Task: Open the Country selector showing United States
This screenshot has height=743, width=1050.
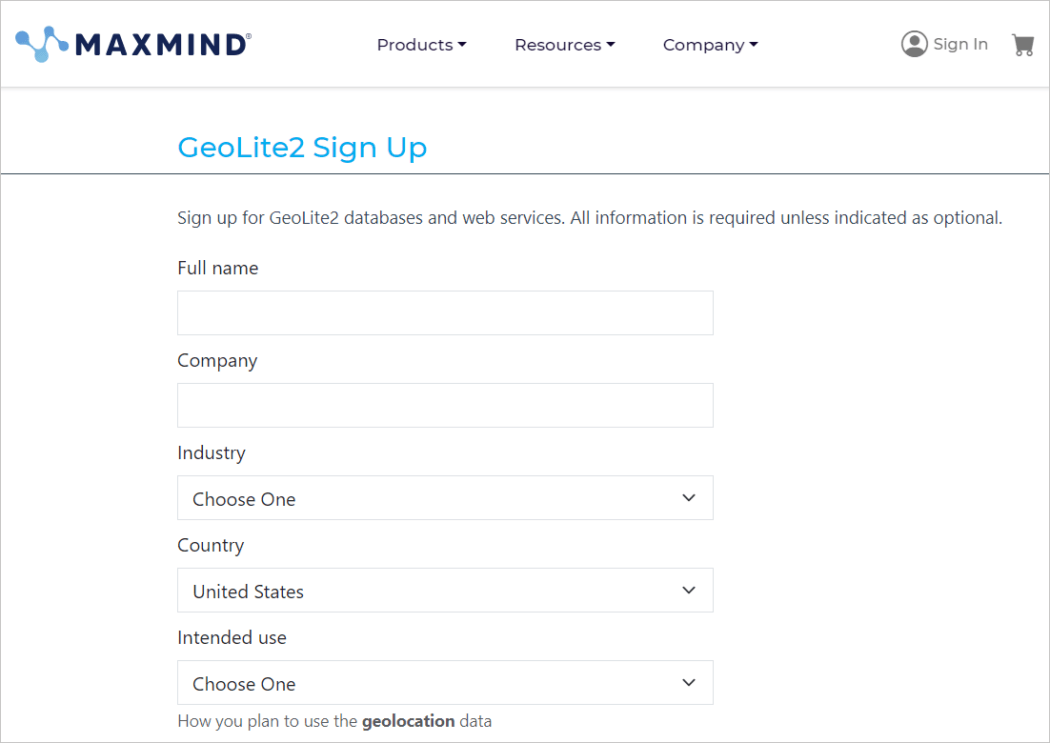Action: [x=445, y=590]
